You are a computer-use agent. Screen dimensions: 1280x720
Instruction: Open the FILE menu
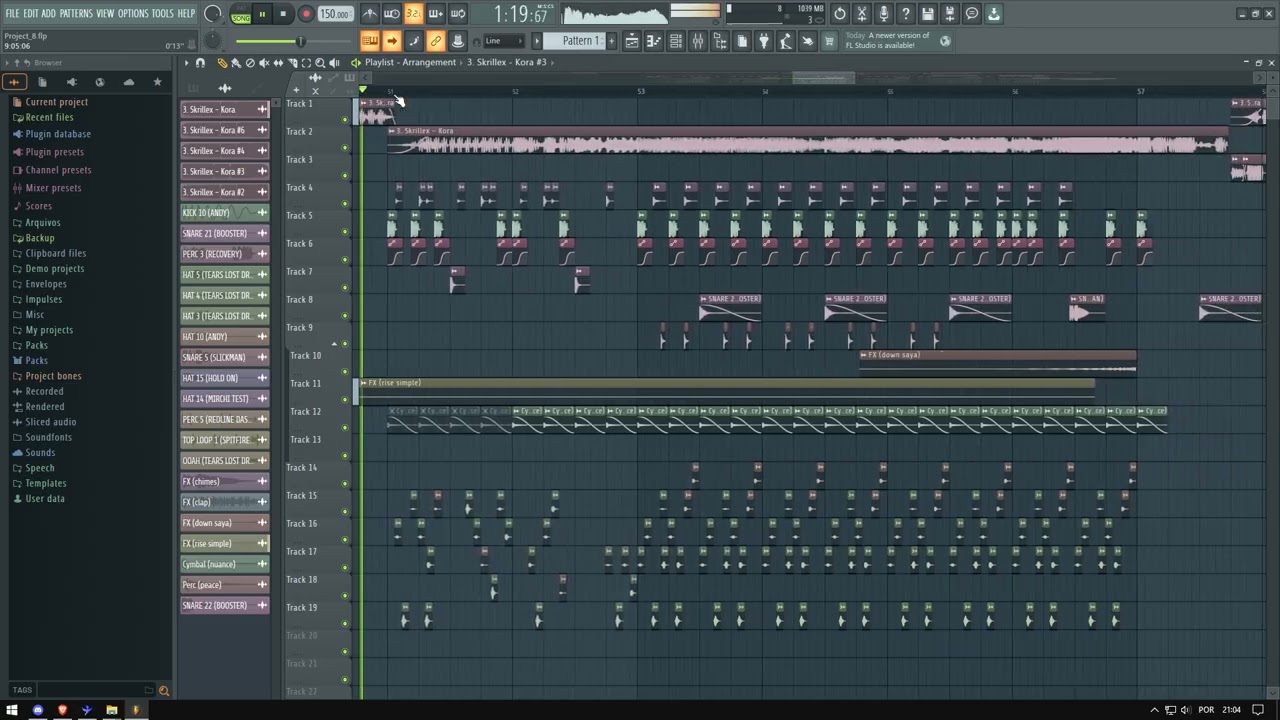[x=12, y=13]
